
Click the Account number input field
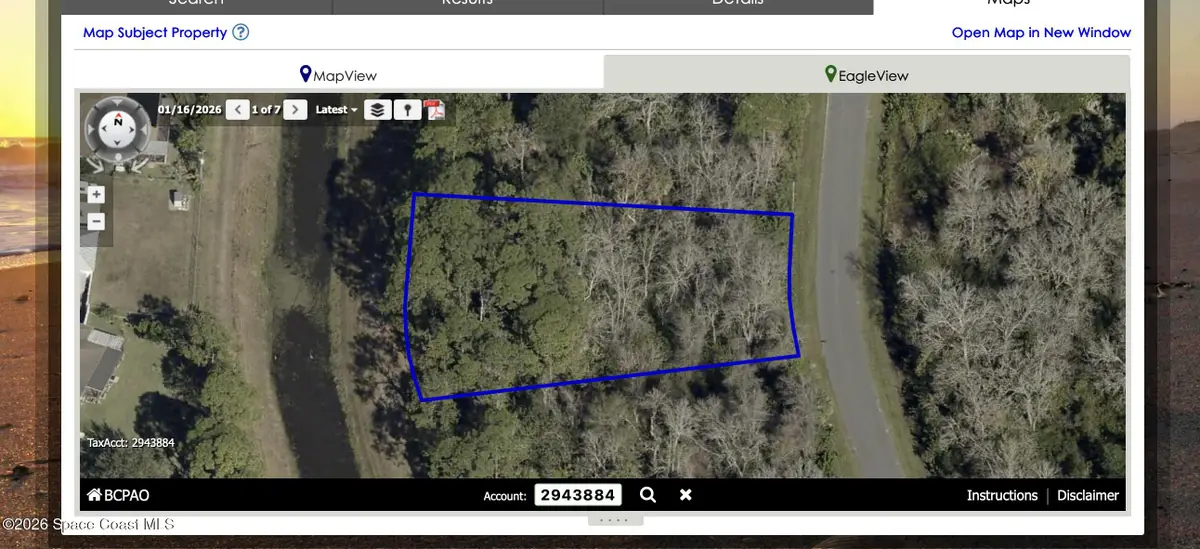[578, 495]
